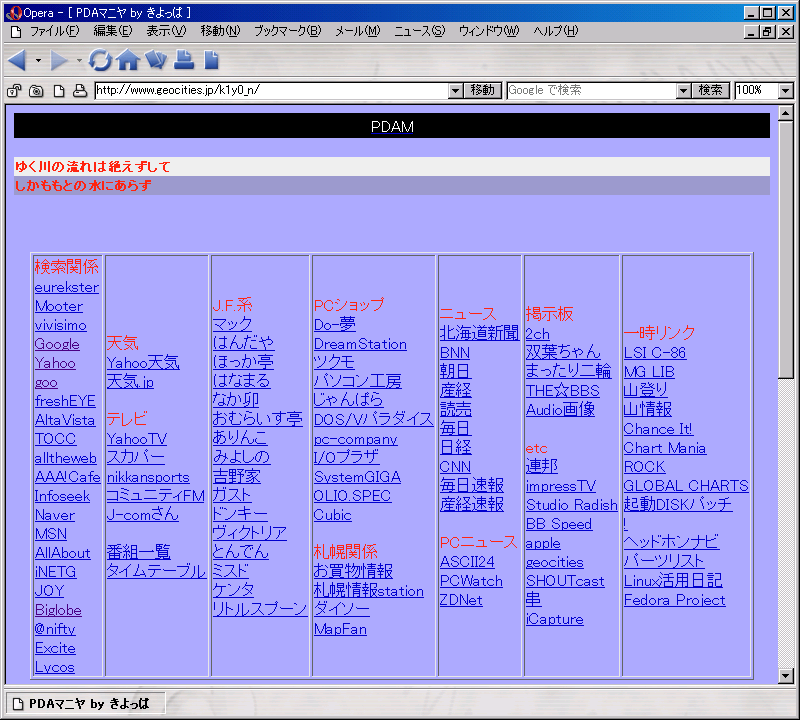800x720 pixels.
Task: Click the URL address field
Action: tap(272, 91)
